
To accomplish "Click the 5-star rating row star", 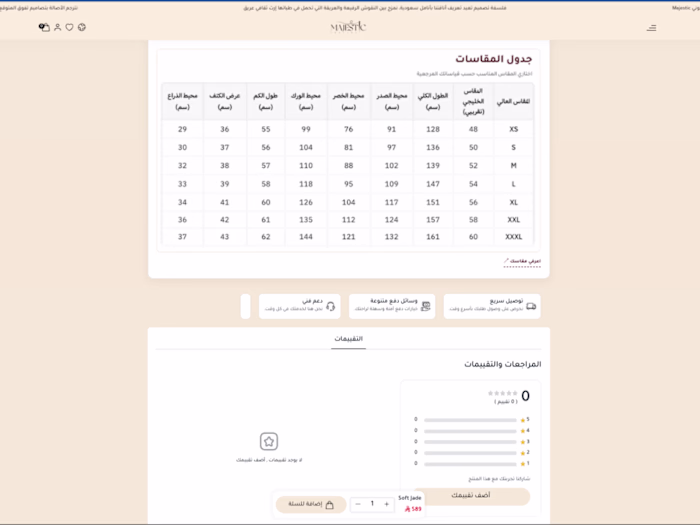I will click(523, 420).
